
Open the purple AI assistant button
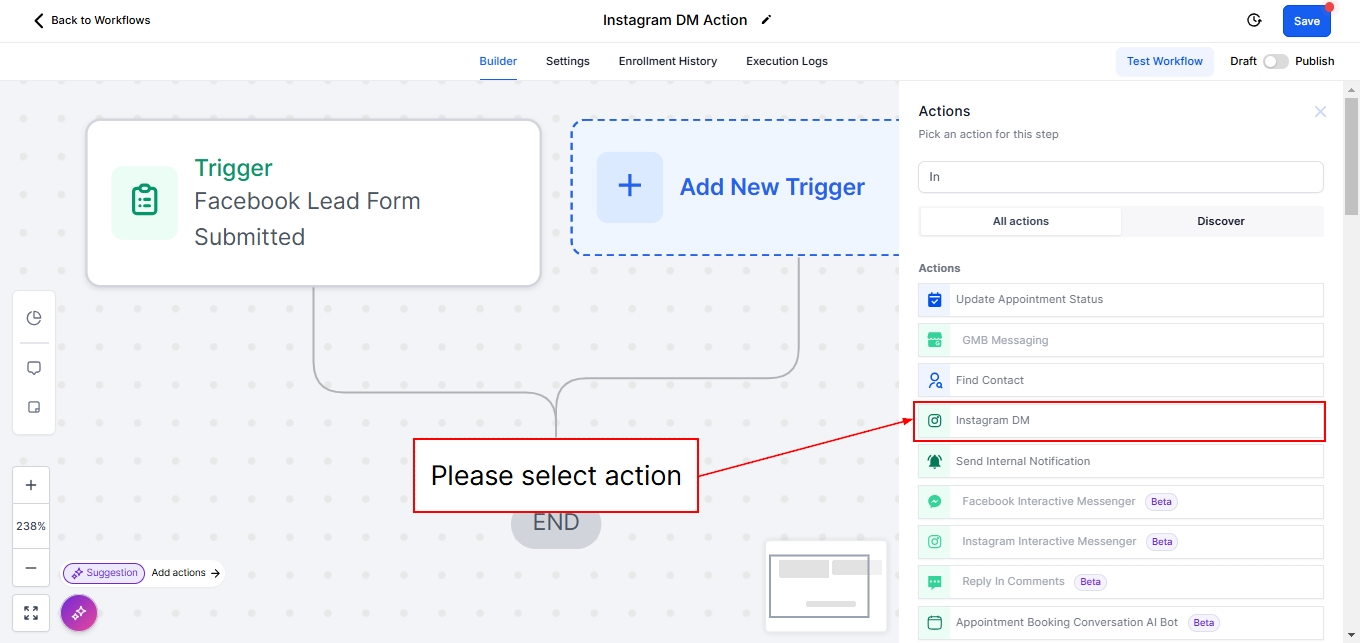[x=79, y=612]
